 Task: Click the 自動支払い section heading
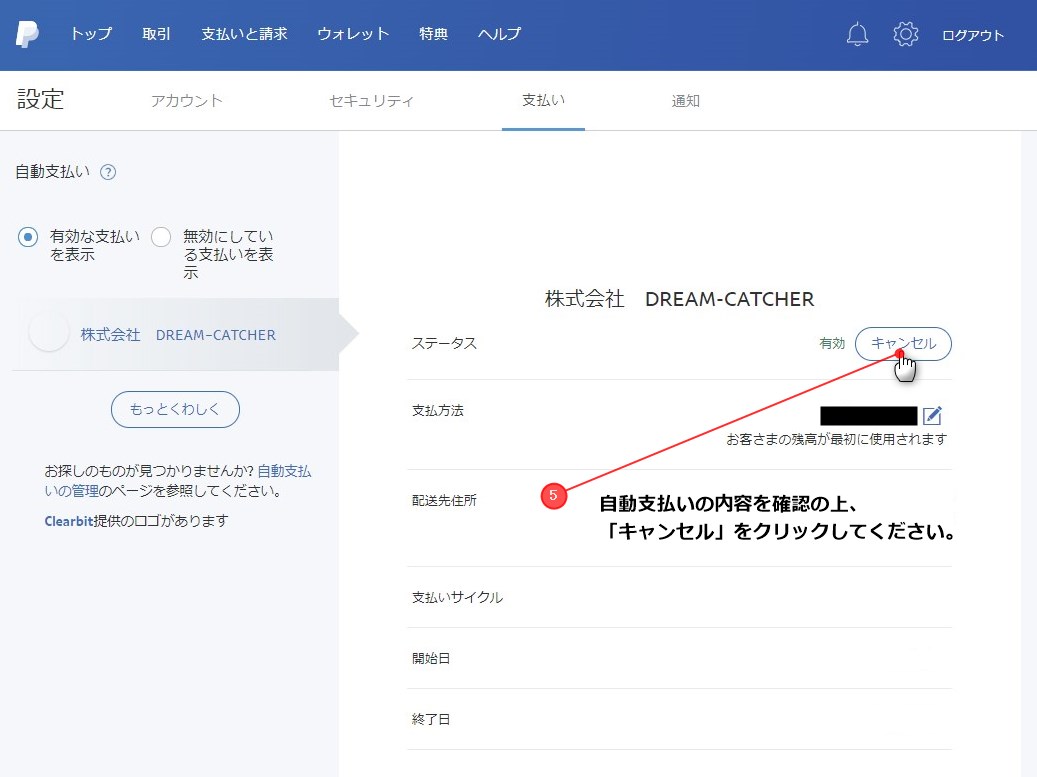point(53,172)
